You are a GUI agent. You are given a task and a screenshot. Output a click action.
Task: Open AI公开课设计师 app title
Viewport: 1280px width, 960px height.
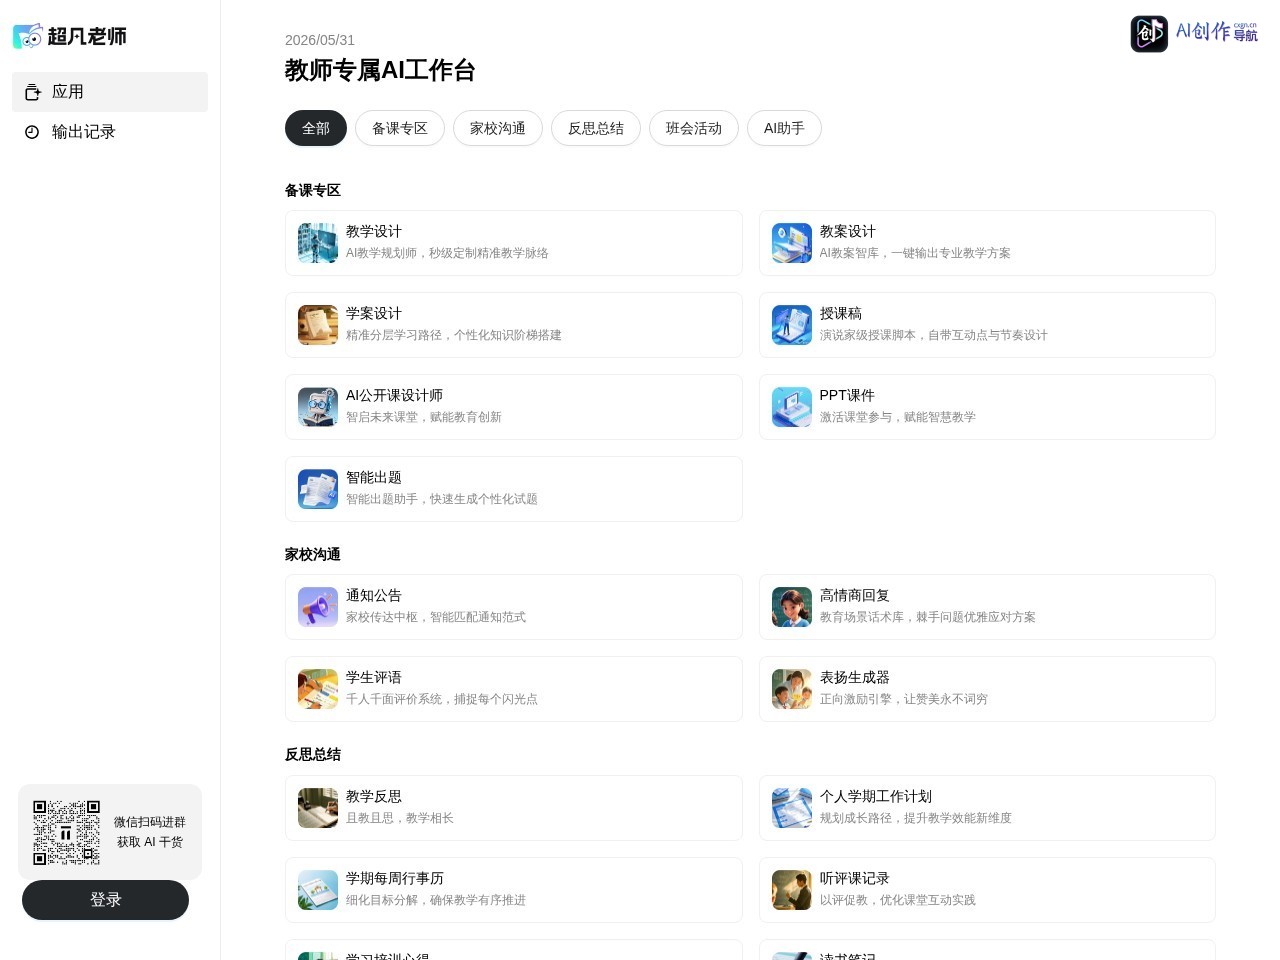click(x=394, y=395)
